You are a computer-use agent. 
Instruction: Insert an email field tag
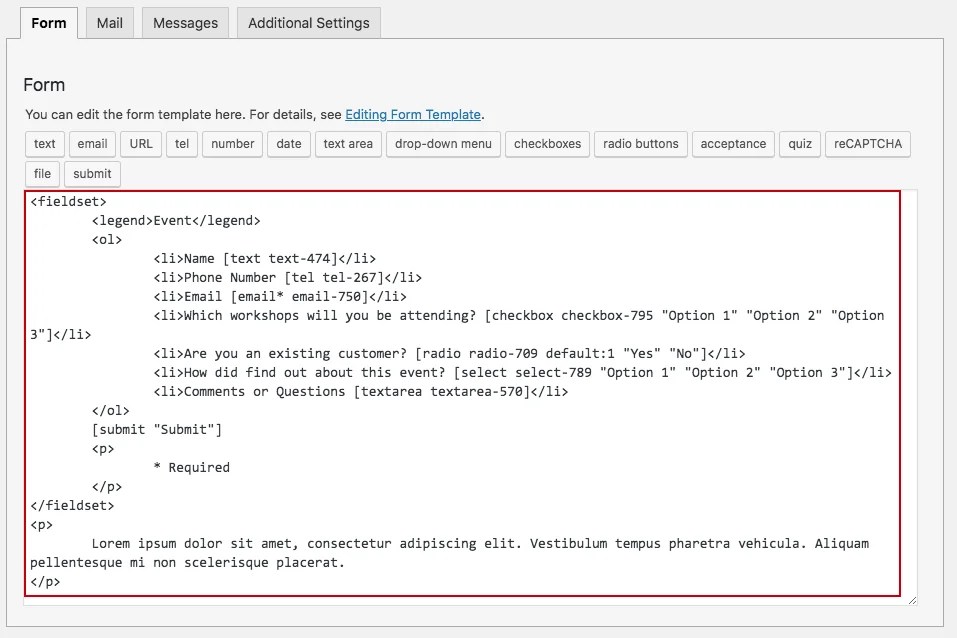click(92, 144)
